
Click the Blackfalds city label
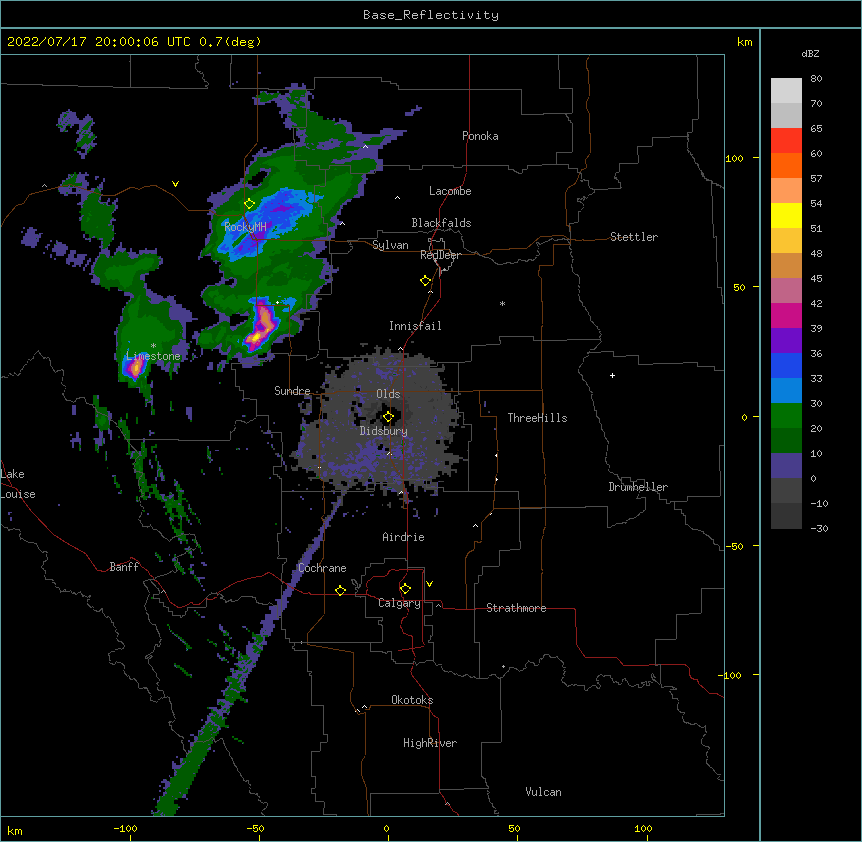[x=441, y=223]
